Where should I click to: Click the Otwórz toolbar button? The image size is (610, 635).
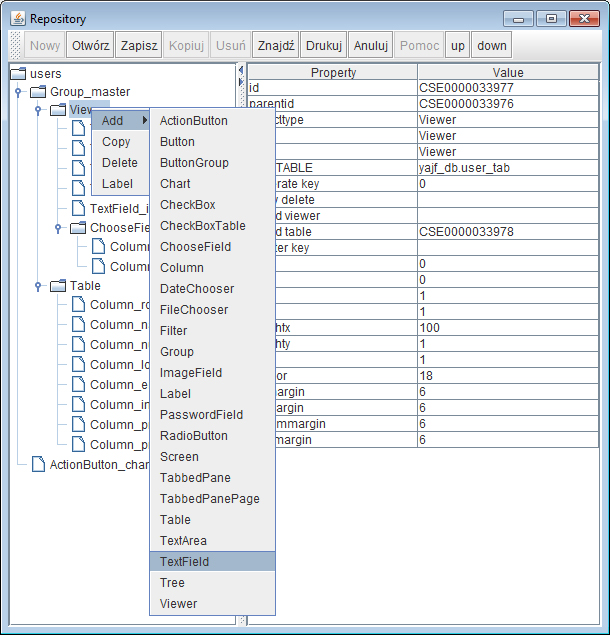[x=90, y=45]
